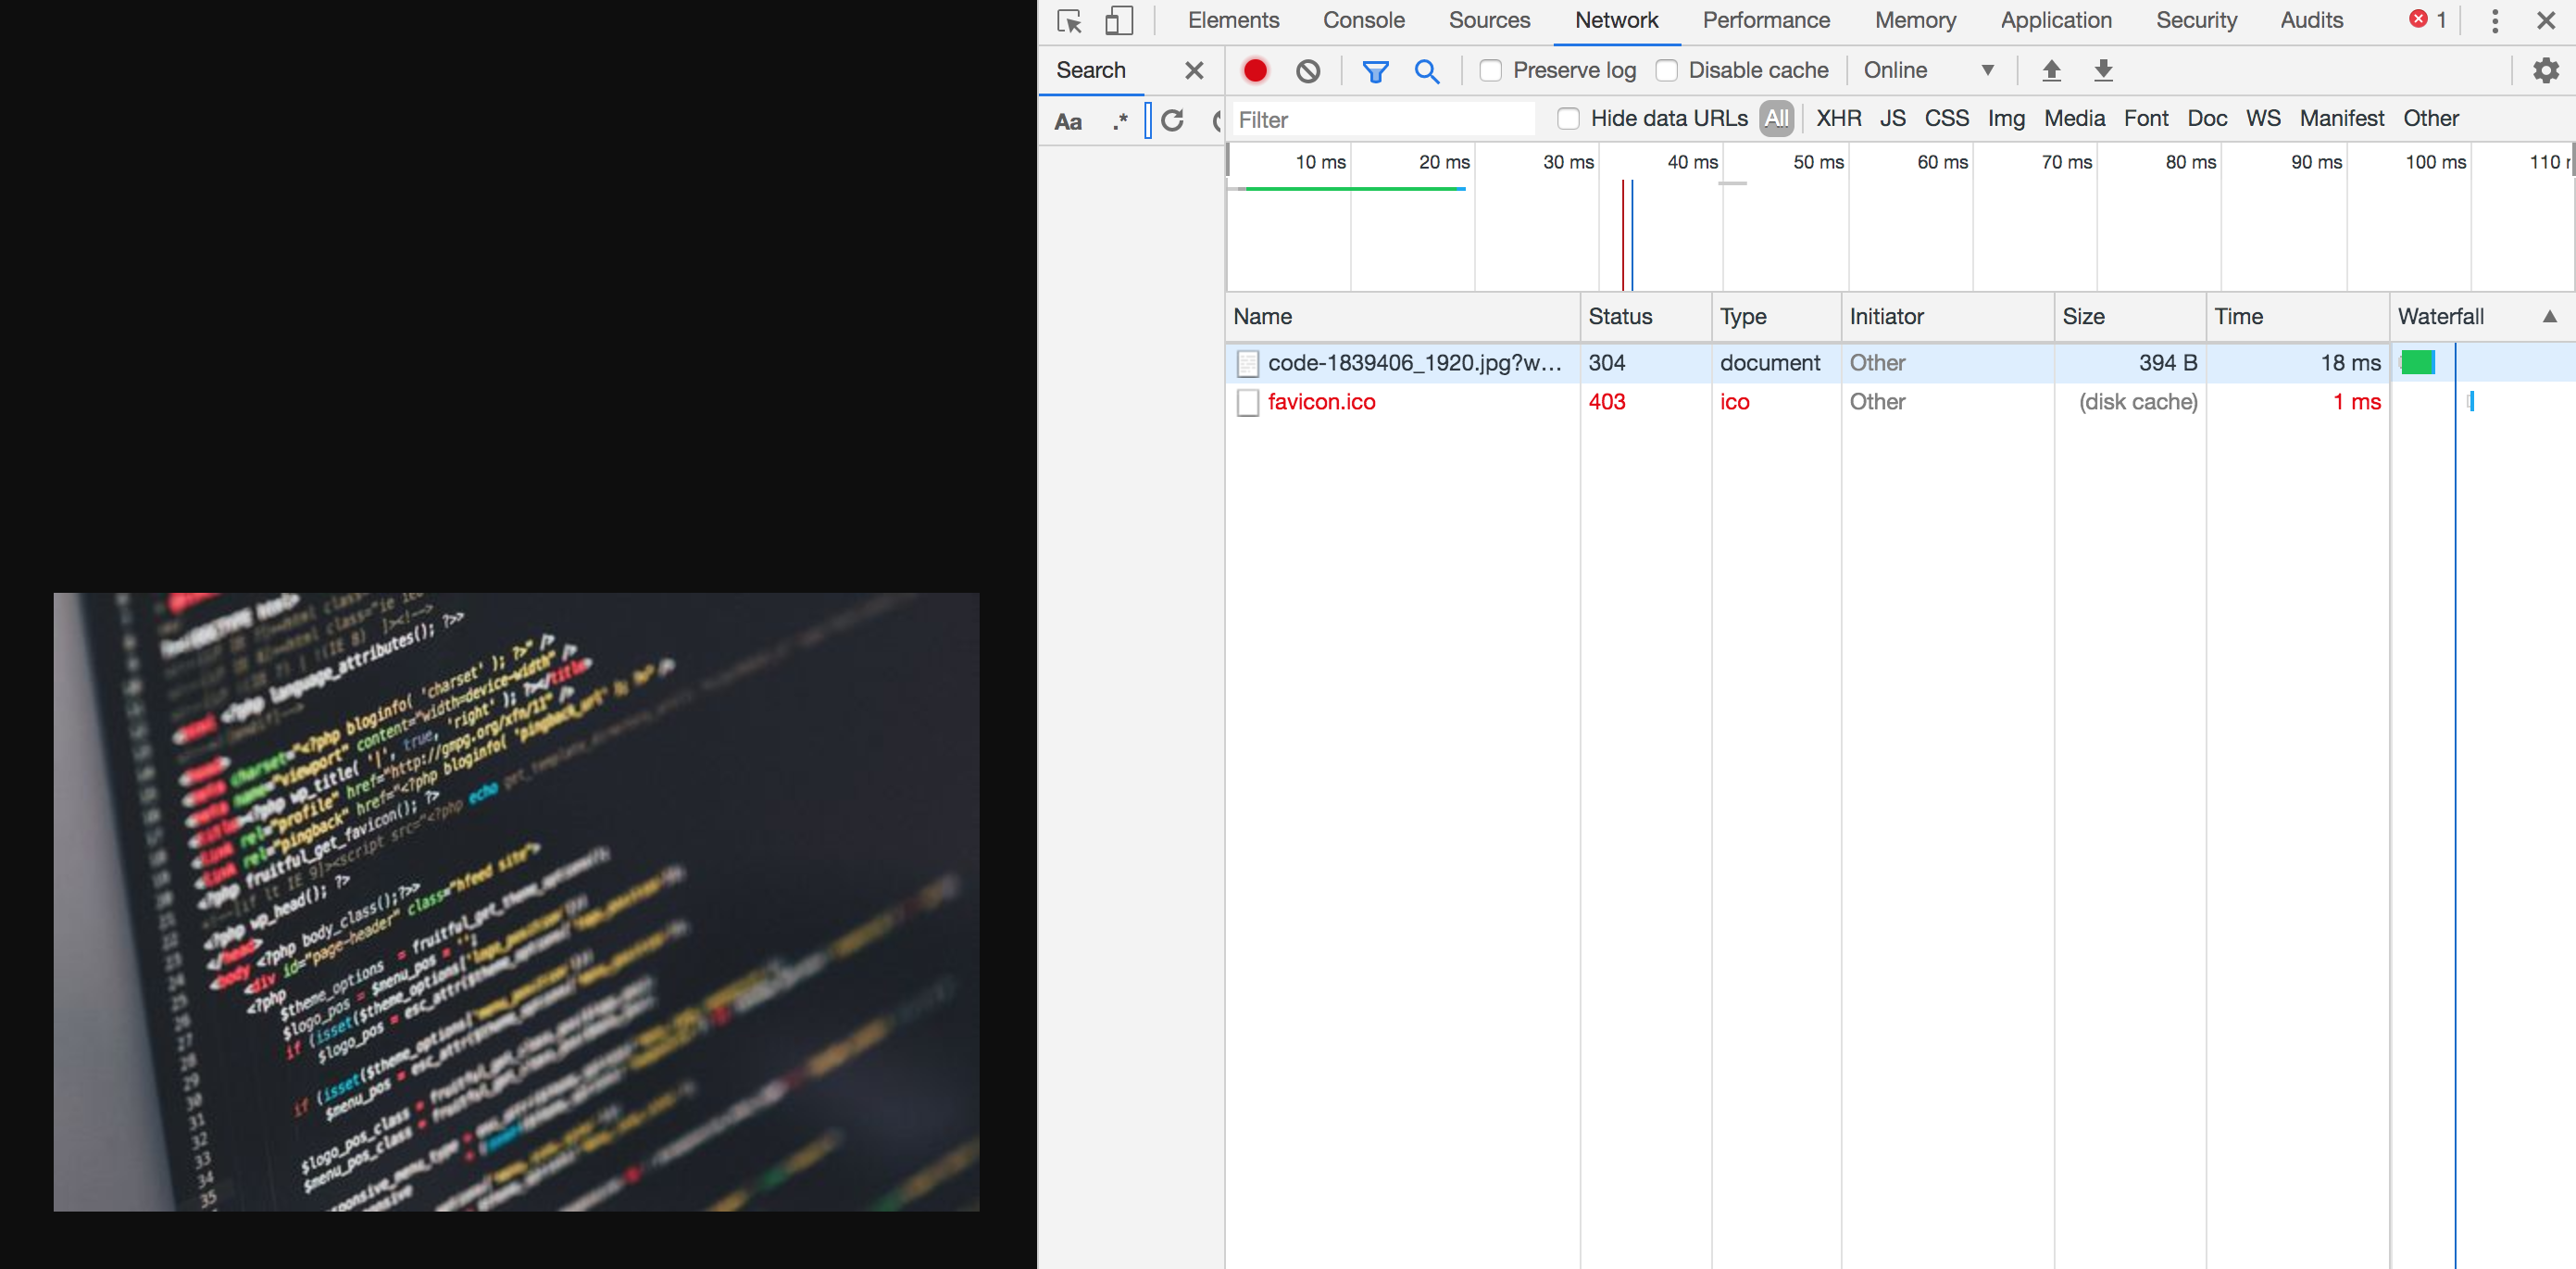Toggle the filter funnel icon
The width and height of the screenshot is (2576, 1269).
click(x=1375, y=70)
